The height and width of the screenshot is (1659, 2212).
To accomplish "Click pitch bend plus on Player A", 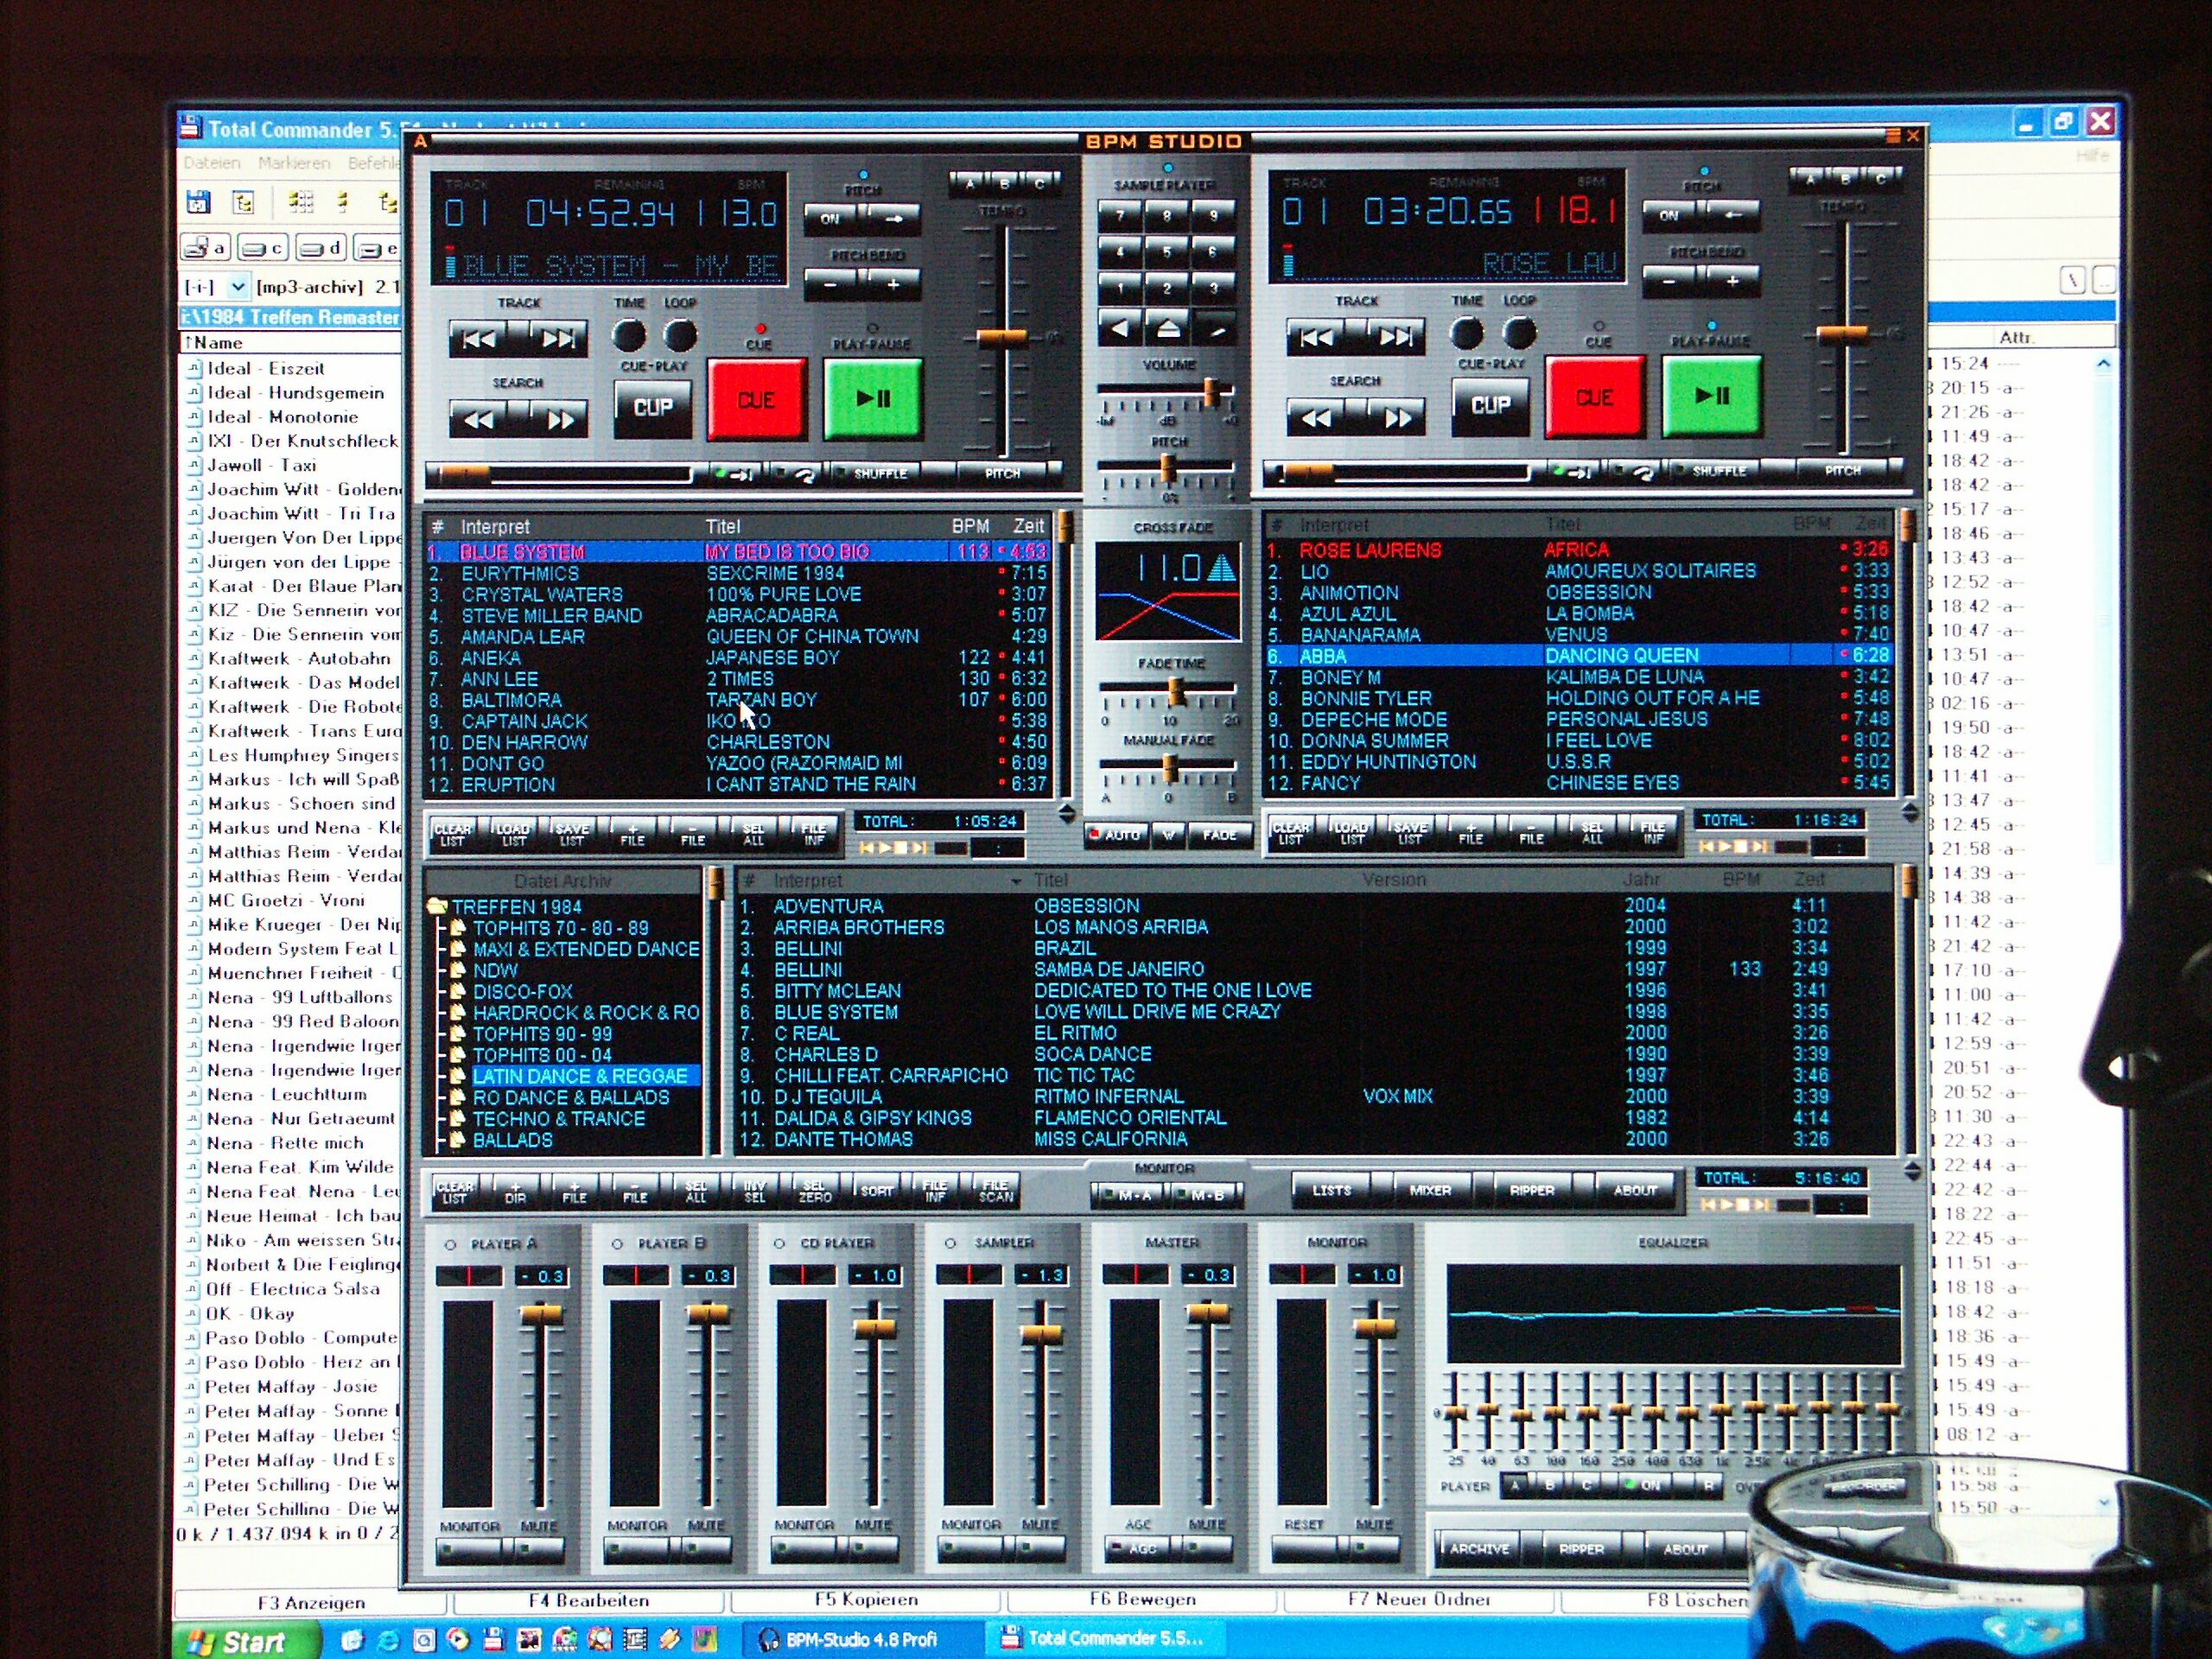I will point(892,284).
